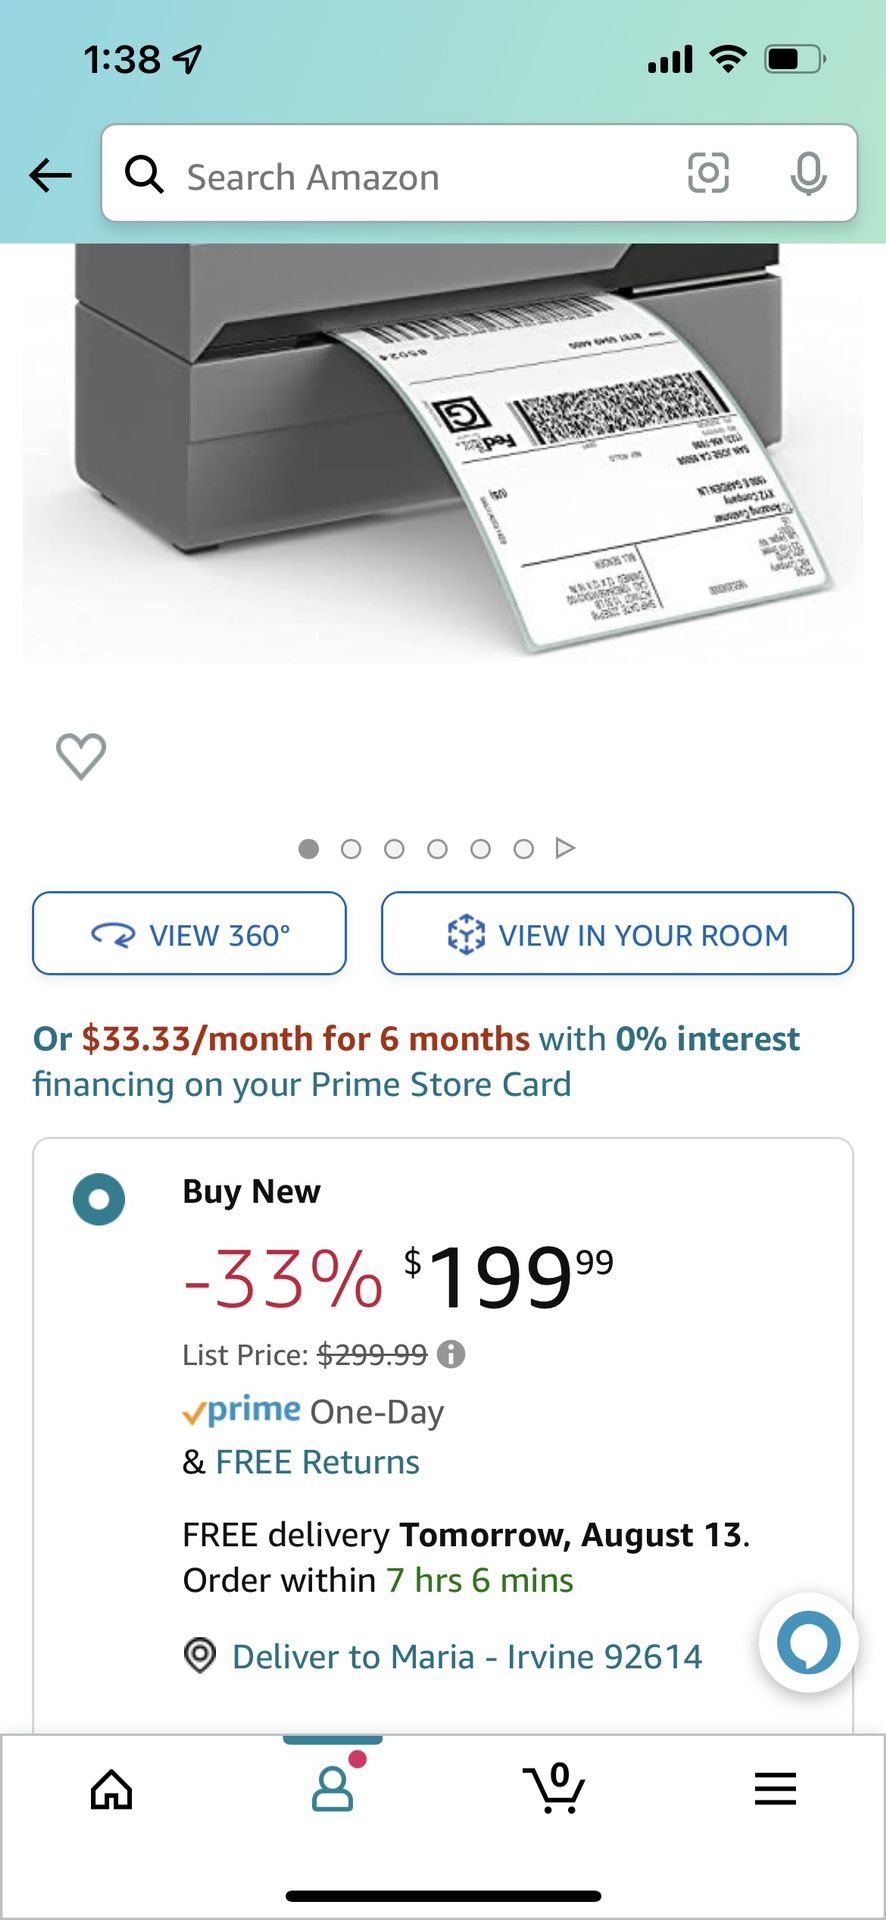Image resolution: width=886 pixels, height=1920 pixels.
Task: Open the shopping cart icon
Action: (x=554, y=1788)
